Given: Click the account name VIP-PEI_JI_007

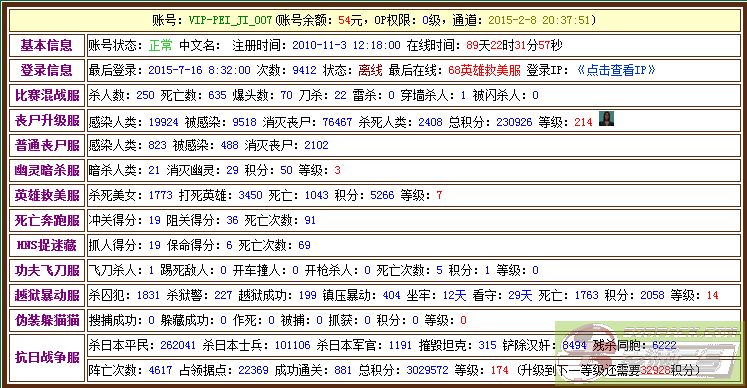Looking at the screenshot, I should (230, 20).
